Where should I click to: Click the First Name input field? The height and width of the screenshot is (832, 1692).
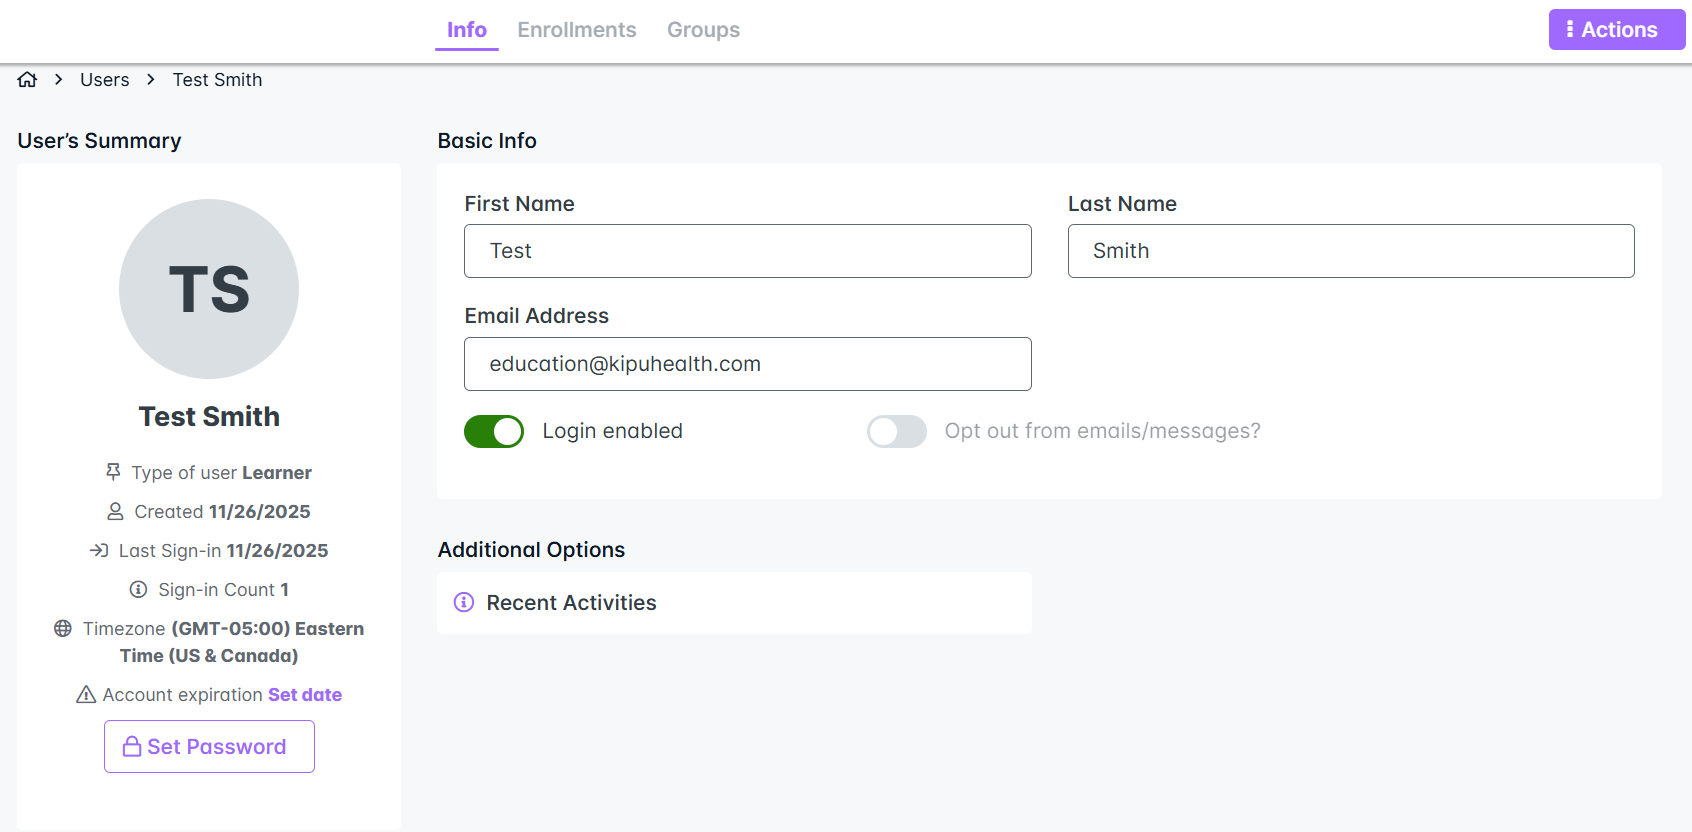pyautogui.click(x=747, y=251)
